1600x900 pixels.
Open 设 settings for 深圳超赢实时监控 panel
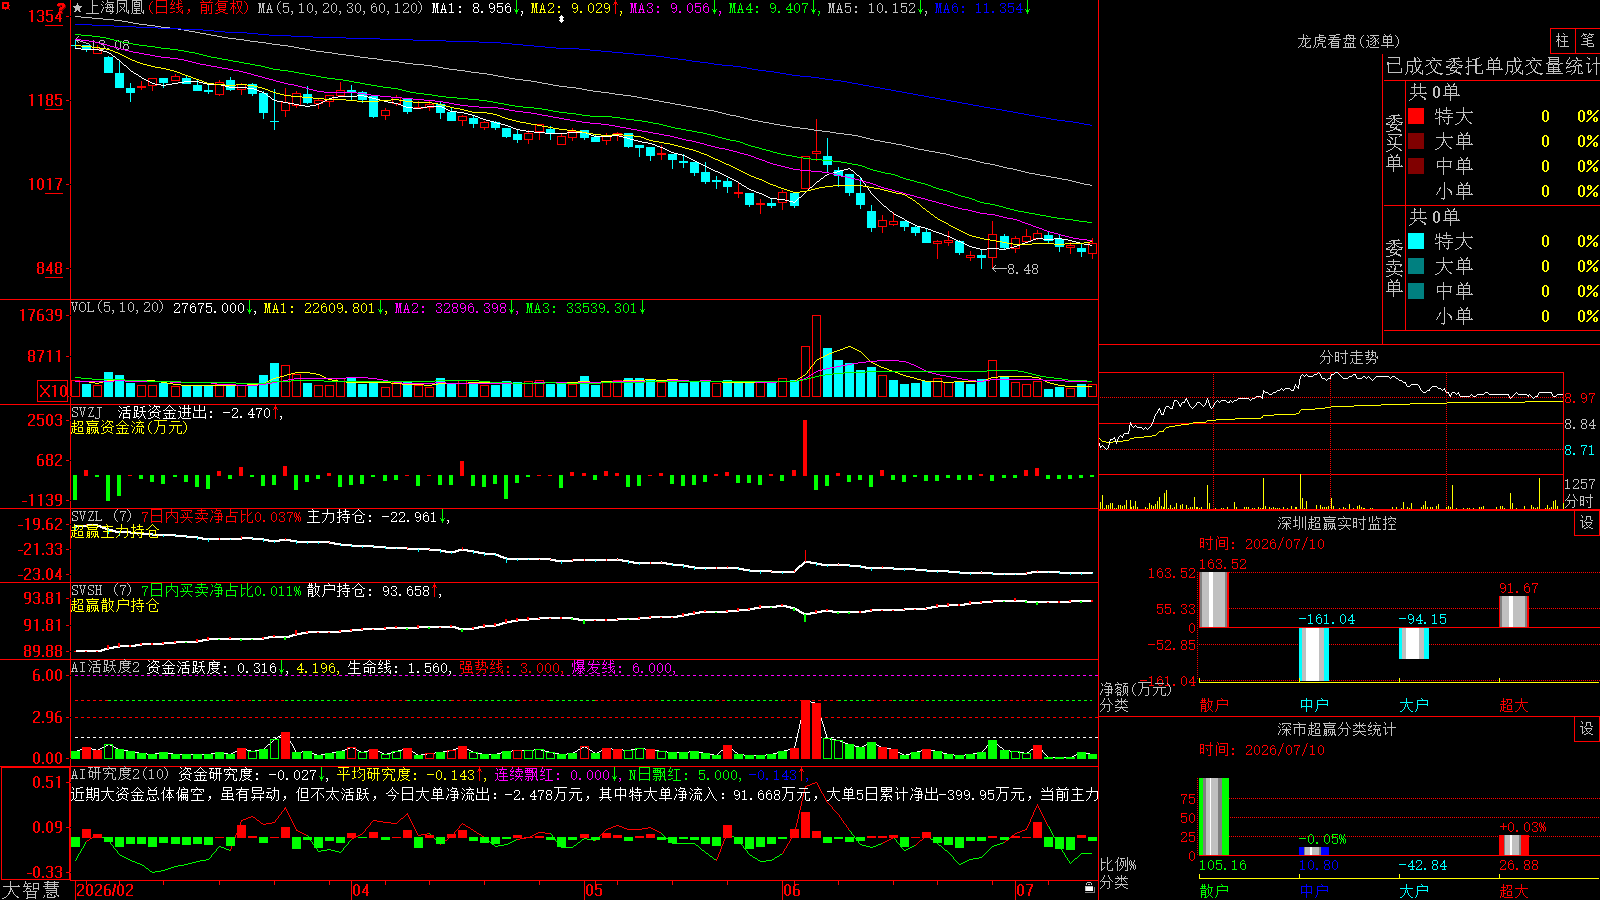pyautogui.click(x=1587, y=523)
